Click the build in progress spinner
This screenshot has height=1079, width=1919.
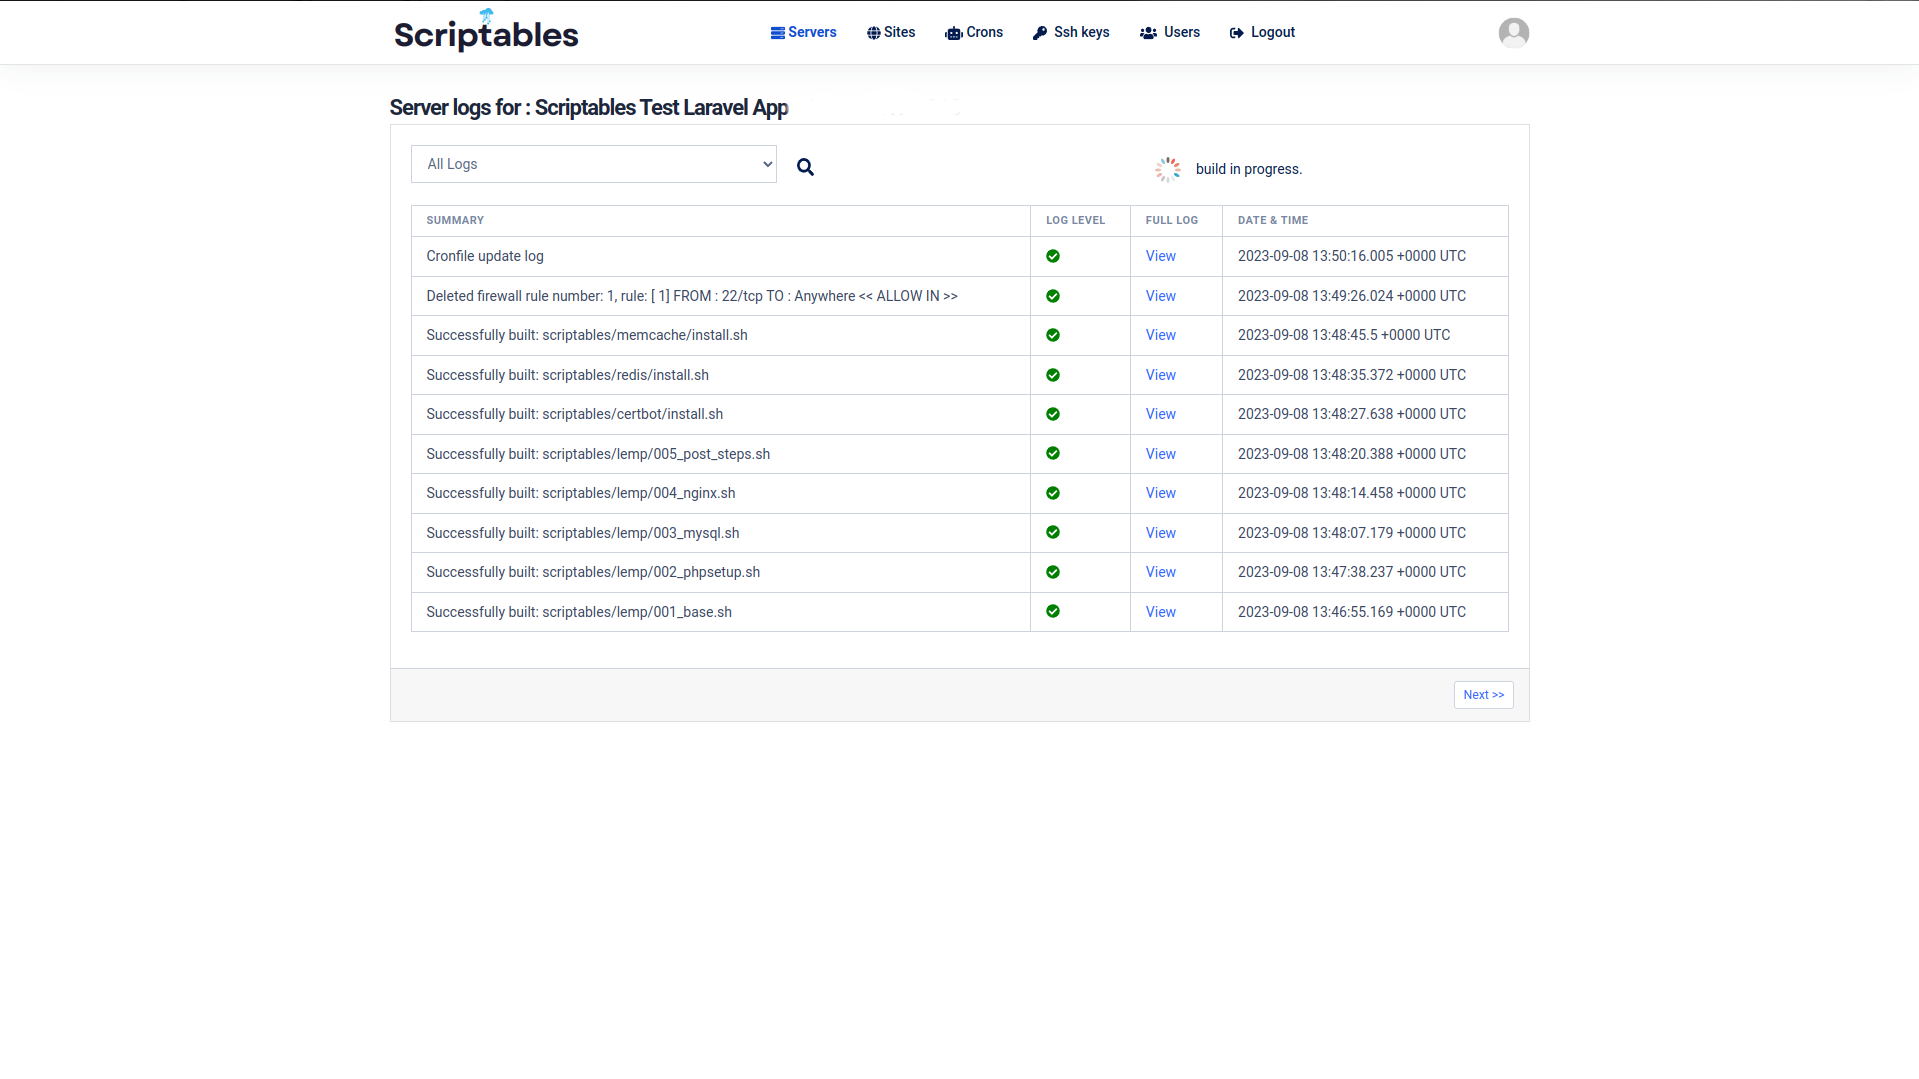click(1167, 169)
